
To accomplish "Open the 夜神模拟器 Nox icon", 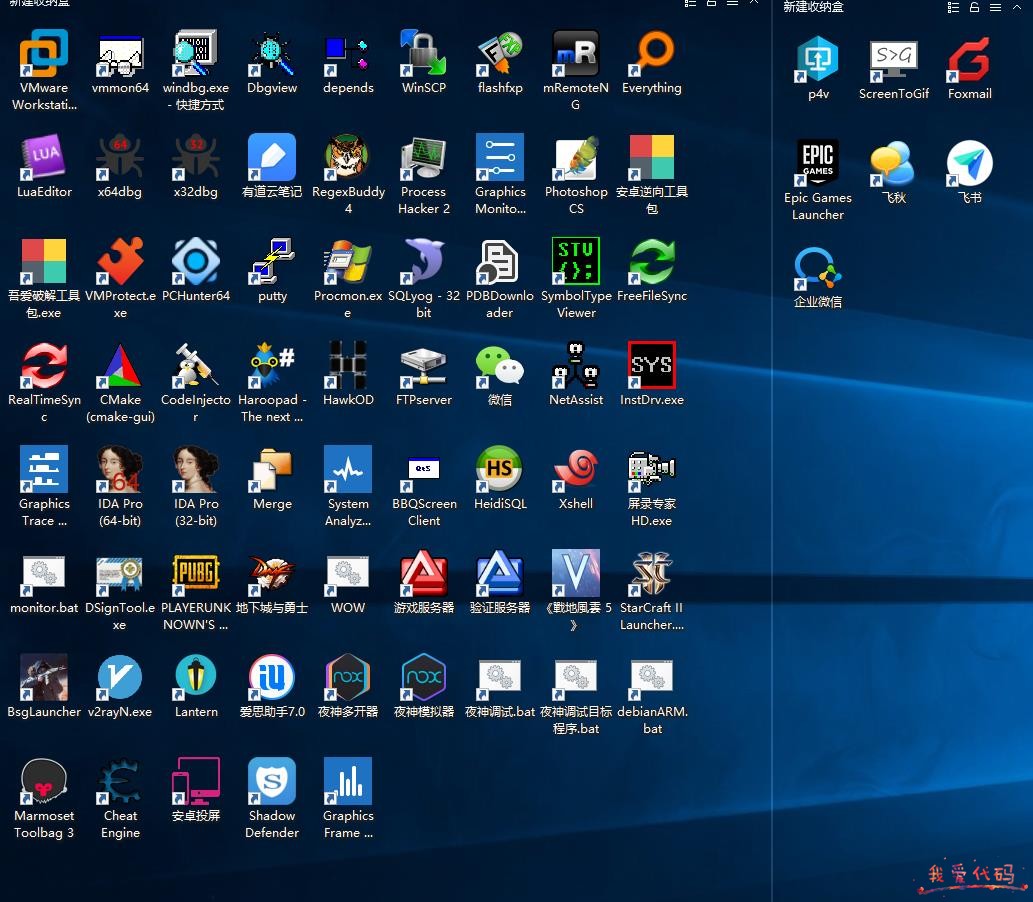I will point(424,677).
